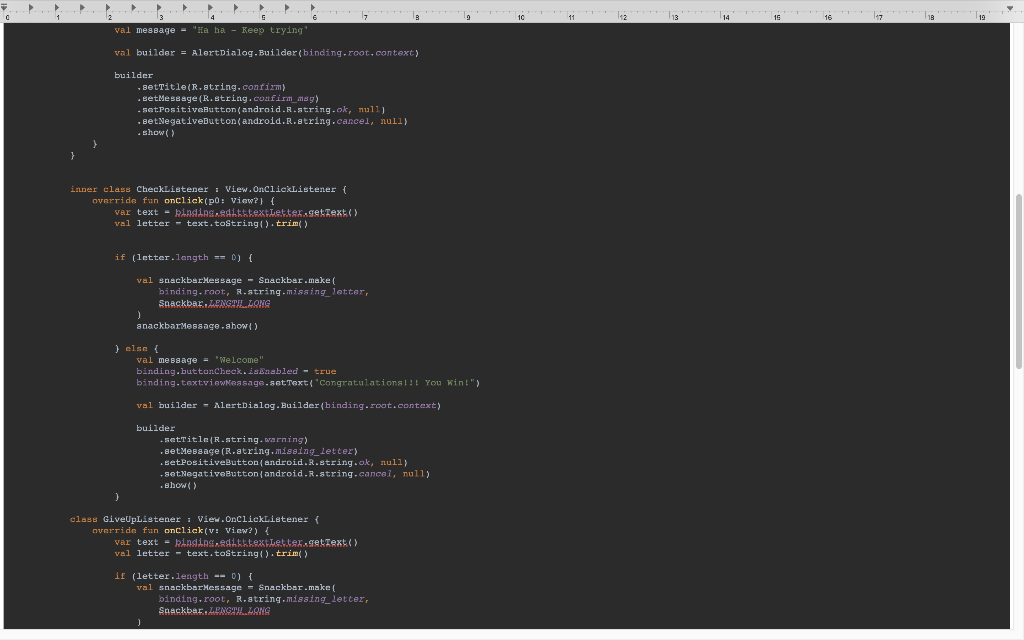
Task: Select the tab stop at ruler mark 2
Action: pyautogui.click(x=108, y=8)
